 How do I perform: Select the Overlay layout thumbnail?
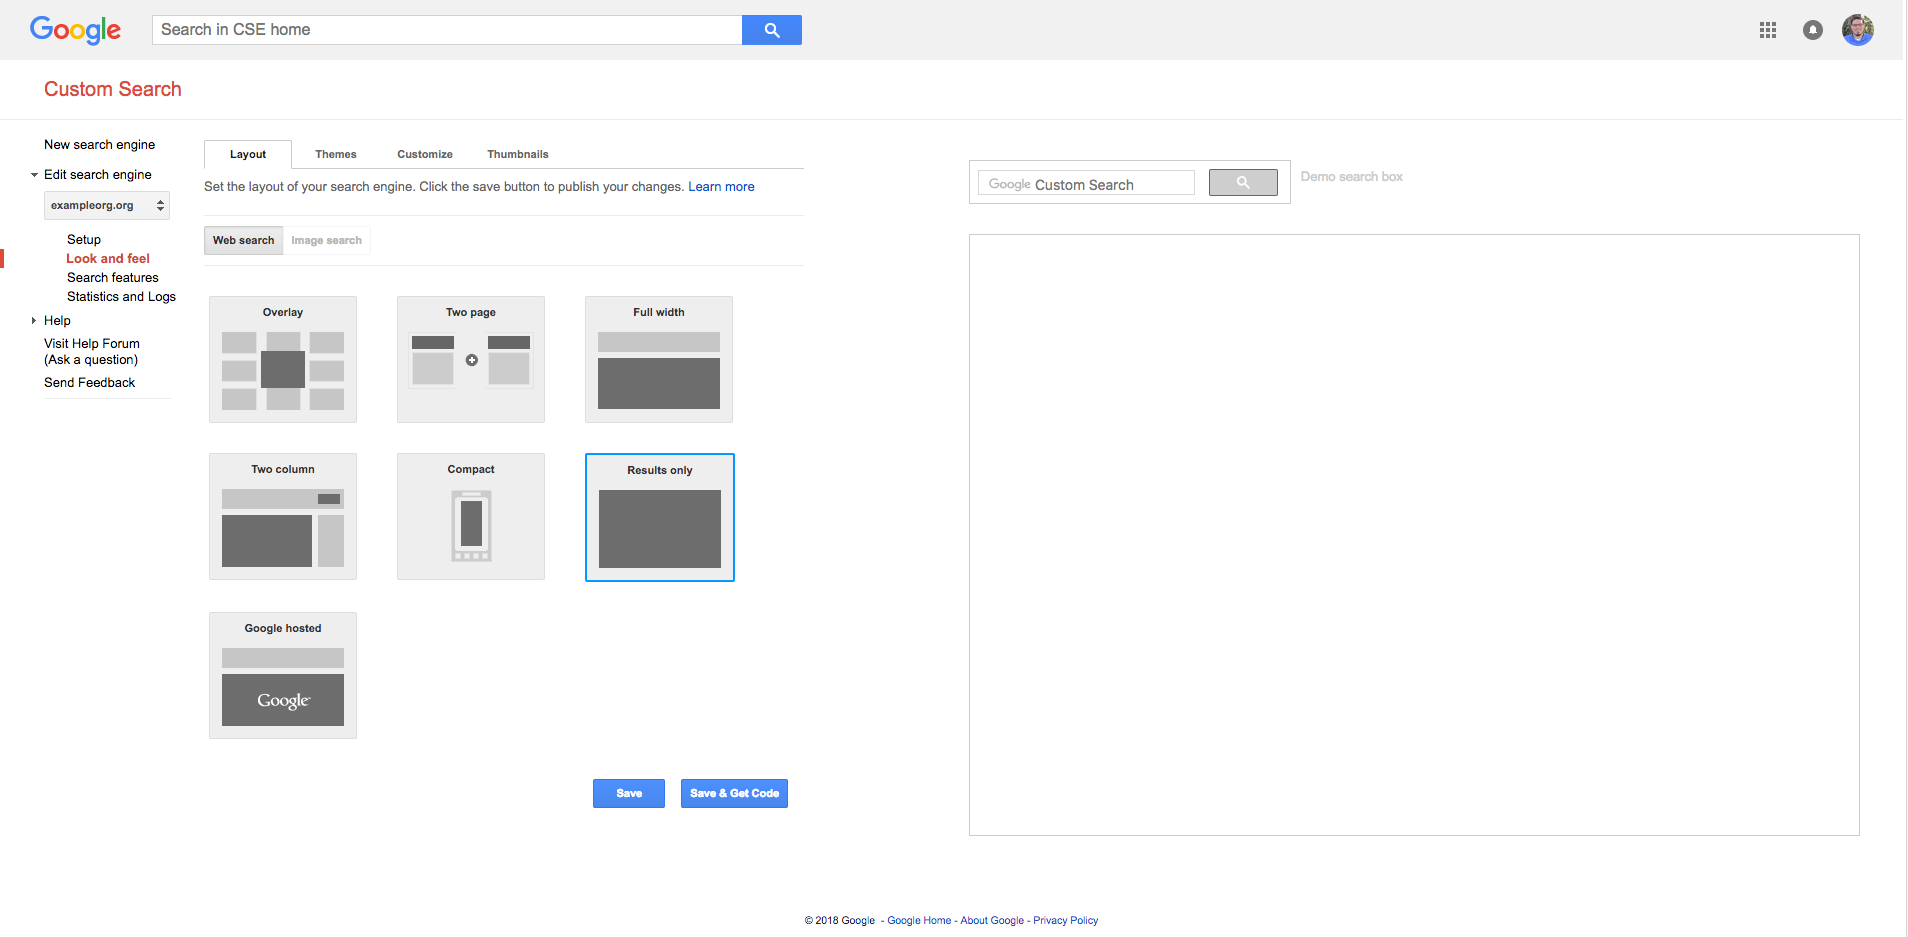[283, 359]
